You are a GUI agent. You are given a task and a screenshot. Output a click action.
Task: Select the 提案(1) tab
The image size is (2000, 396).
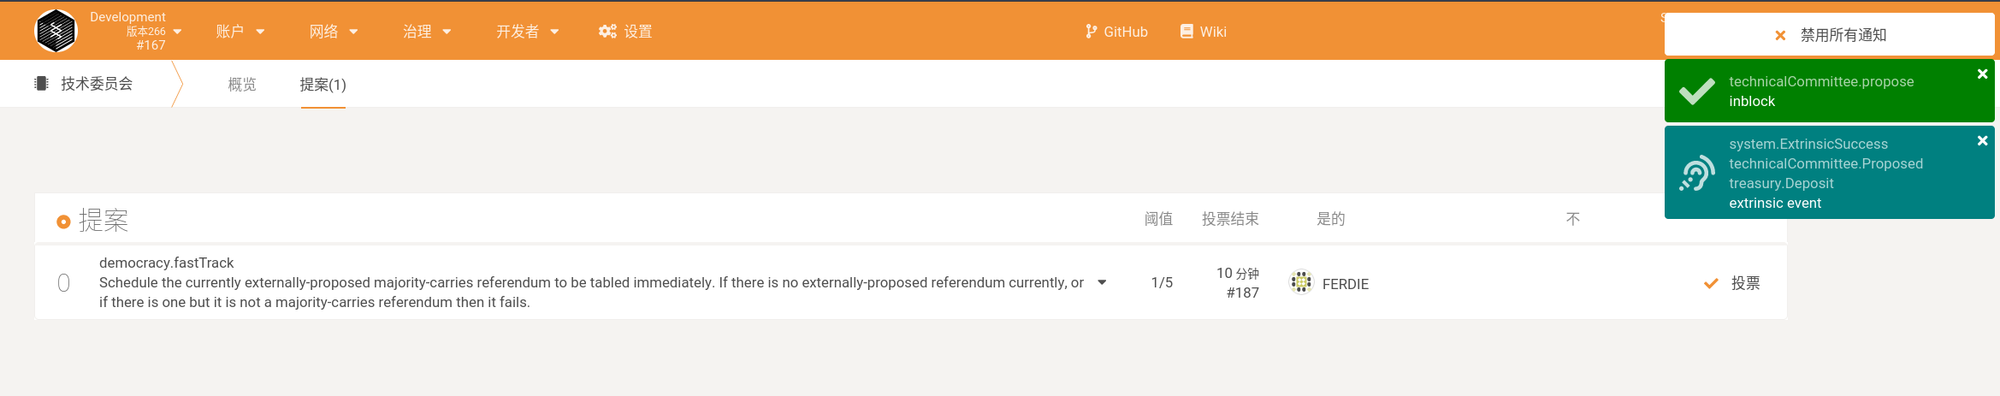pos(323,85)
